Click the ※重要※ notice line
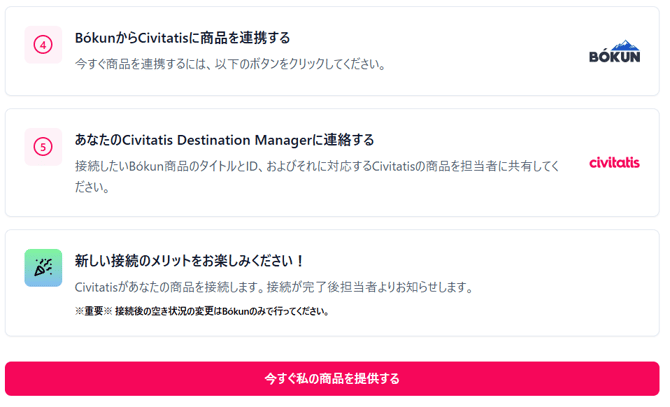Image resolution: width=670 pixels, height=407 pixels. pyautogui.click(x=201, y=311)
